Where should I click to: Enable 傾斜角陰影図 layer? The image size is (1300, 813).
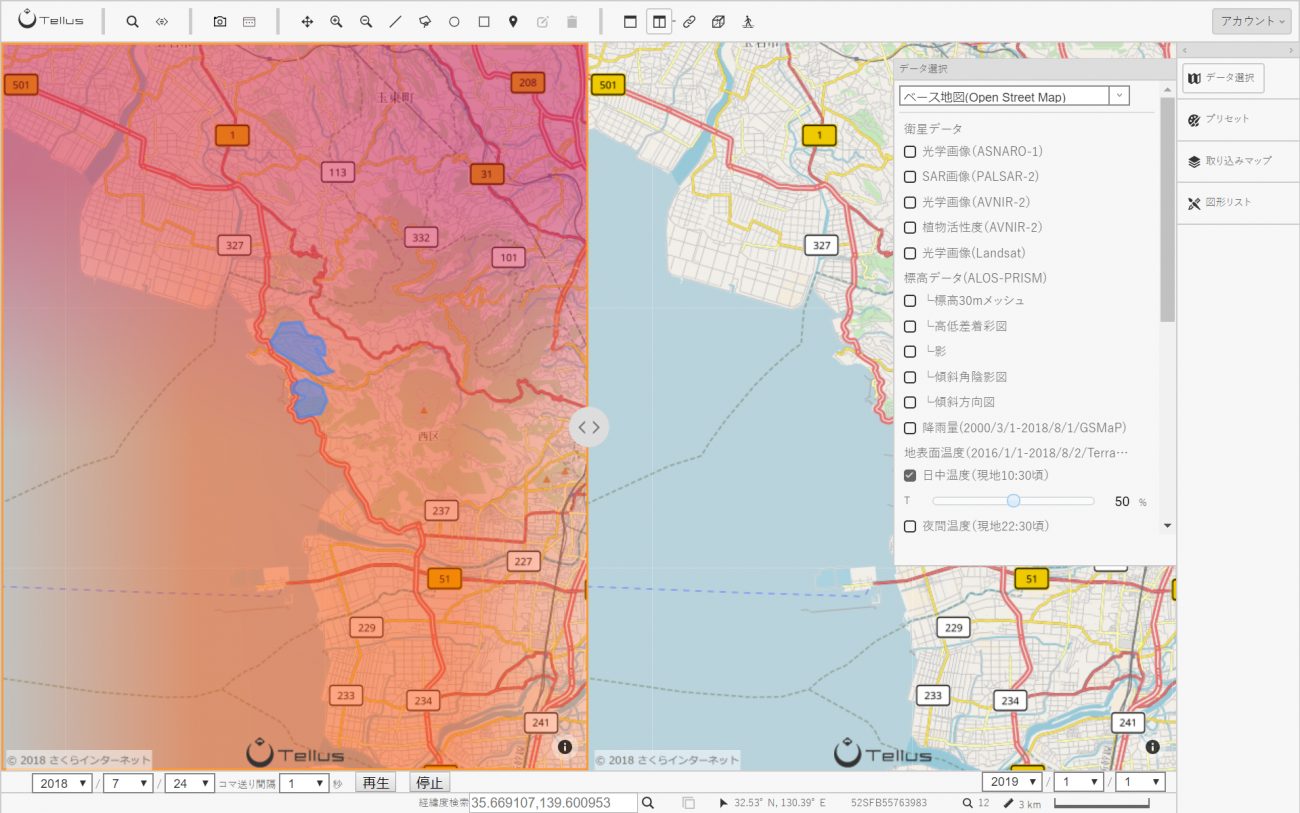910,378
